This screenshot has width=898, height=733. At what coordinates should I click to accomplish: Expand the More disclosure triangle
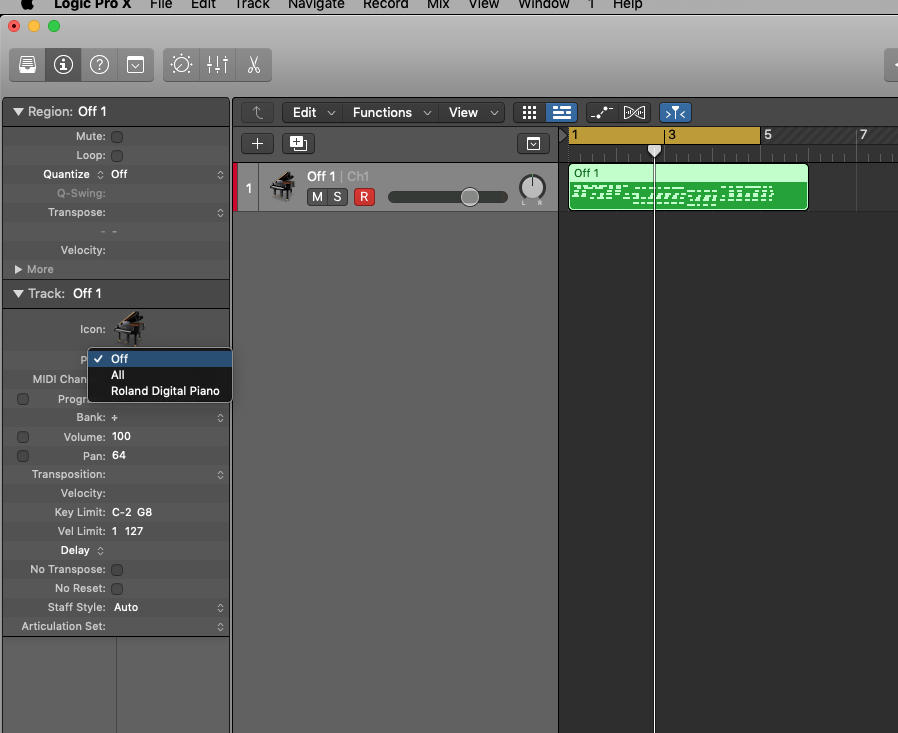(x=18, y=269)
